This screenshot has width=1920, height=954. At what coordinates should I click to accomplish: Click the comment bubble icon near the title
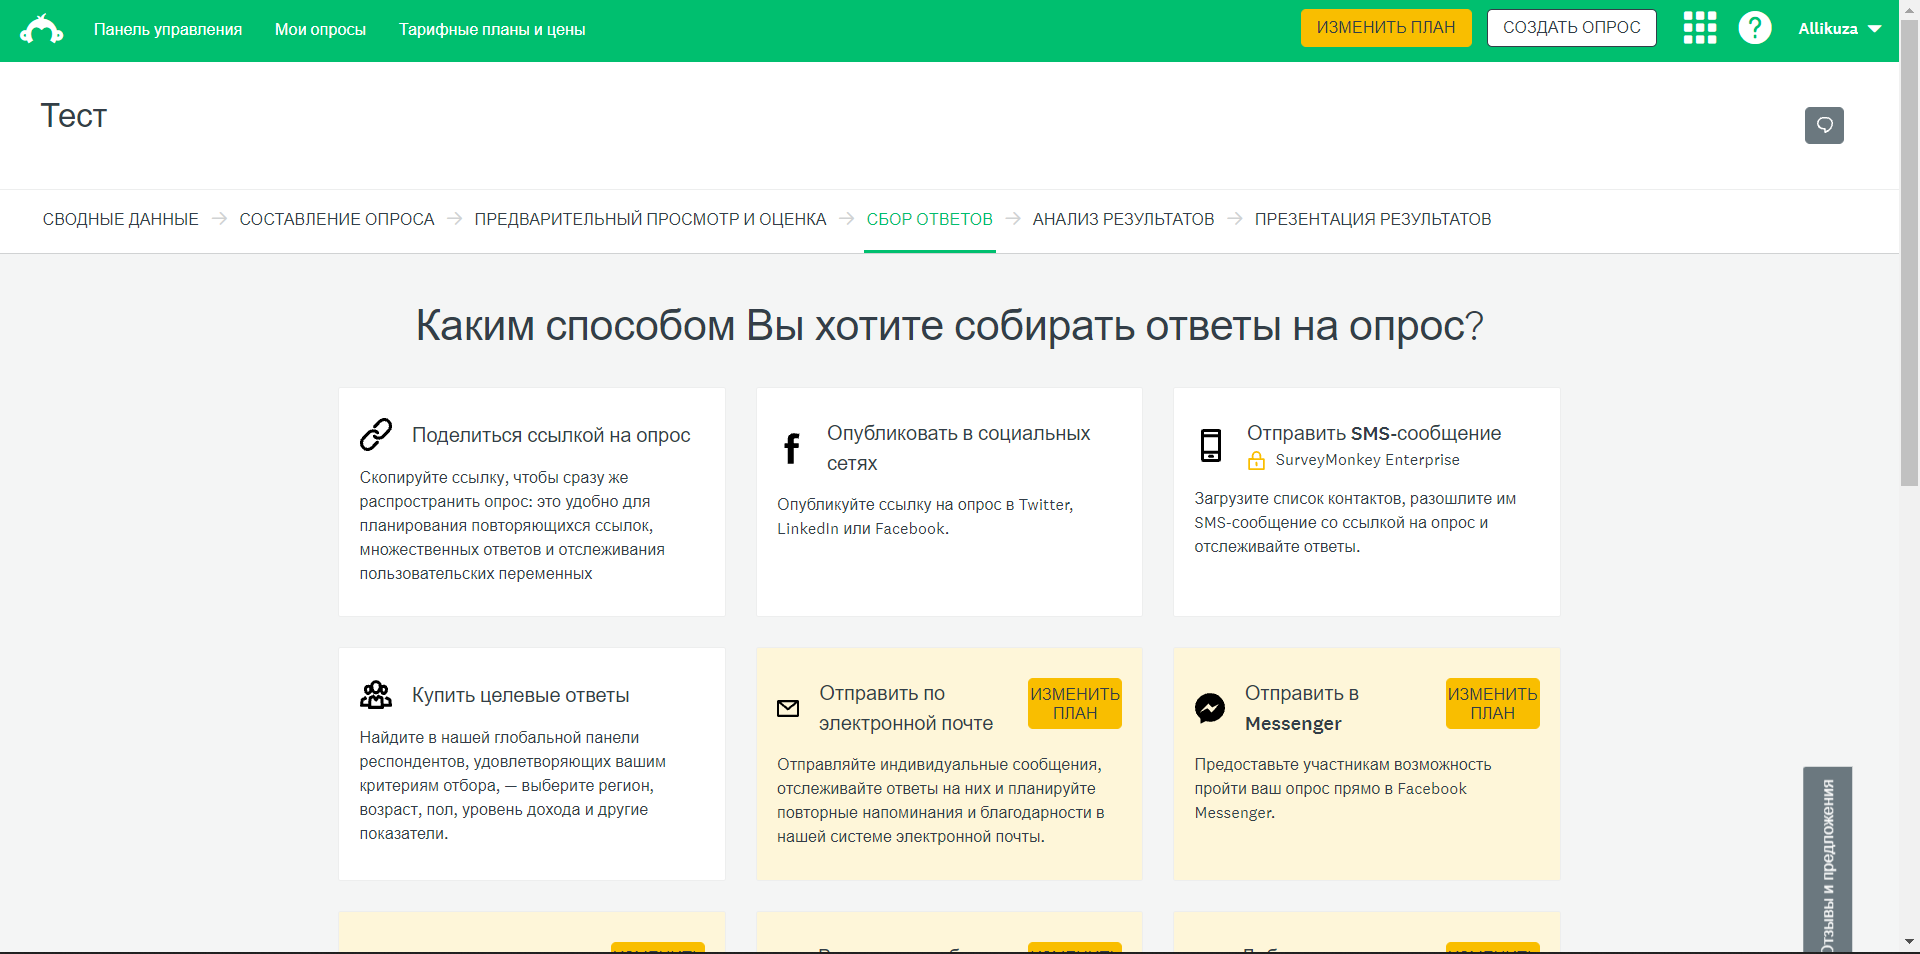[1824, 125]
